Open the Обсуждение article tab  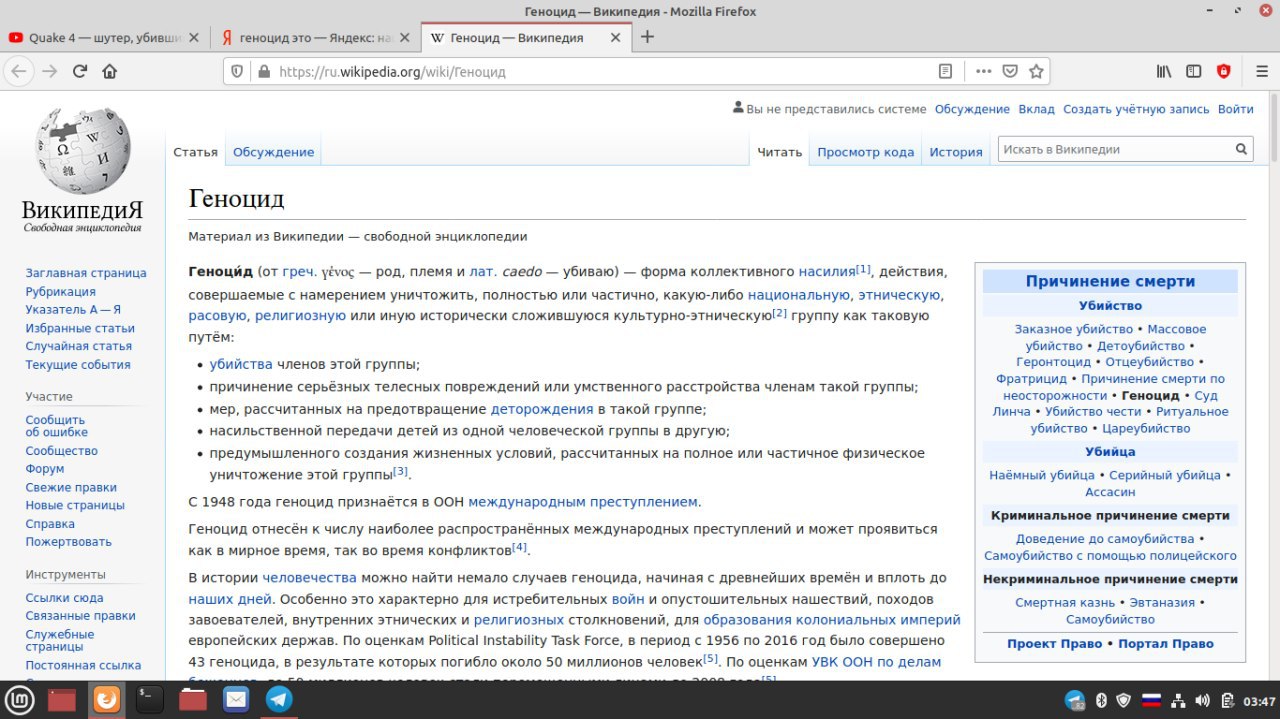(273, 152)
